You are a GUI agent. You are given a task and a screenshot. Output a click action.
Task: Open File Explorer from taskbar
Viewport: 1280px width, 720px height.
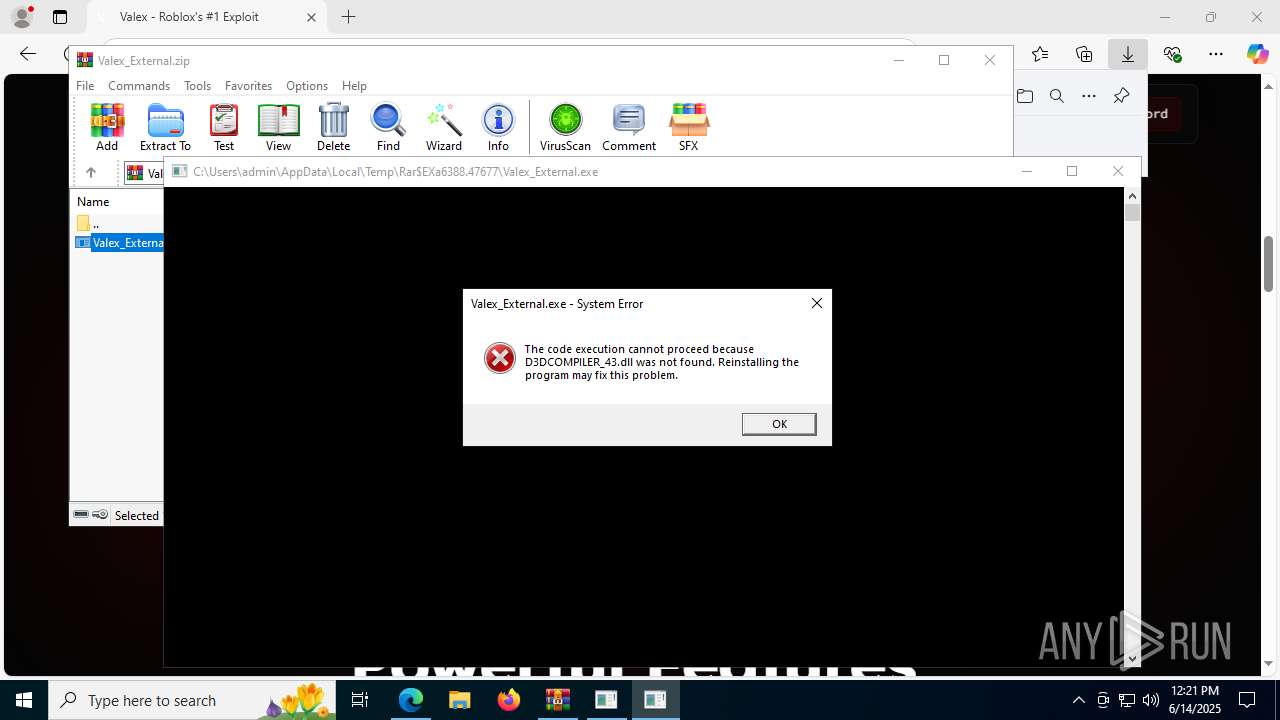(459, 700)
